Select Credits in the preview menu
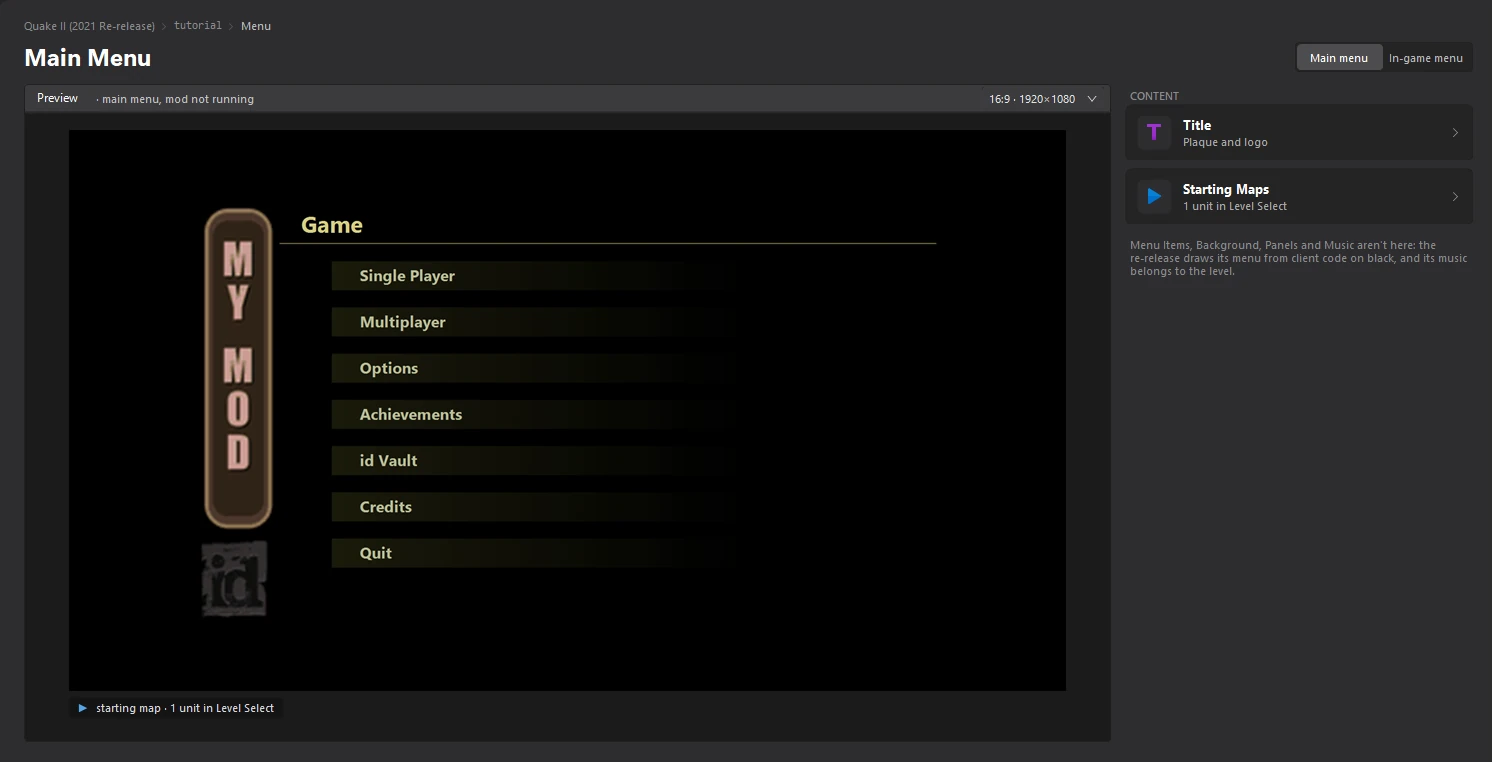The height and width of the screenshot is (762, 1493). [533, 507]
